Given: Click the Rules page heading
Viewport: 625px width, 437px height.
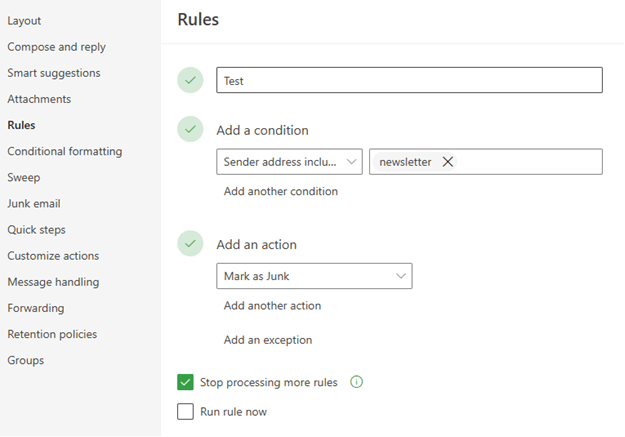Looking at the screenshot, I should point(198,20).
